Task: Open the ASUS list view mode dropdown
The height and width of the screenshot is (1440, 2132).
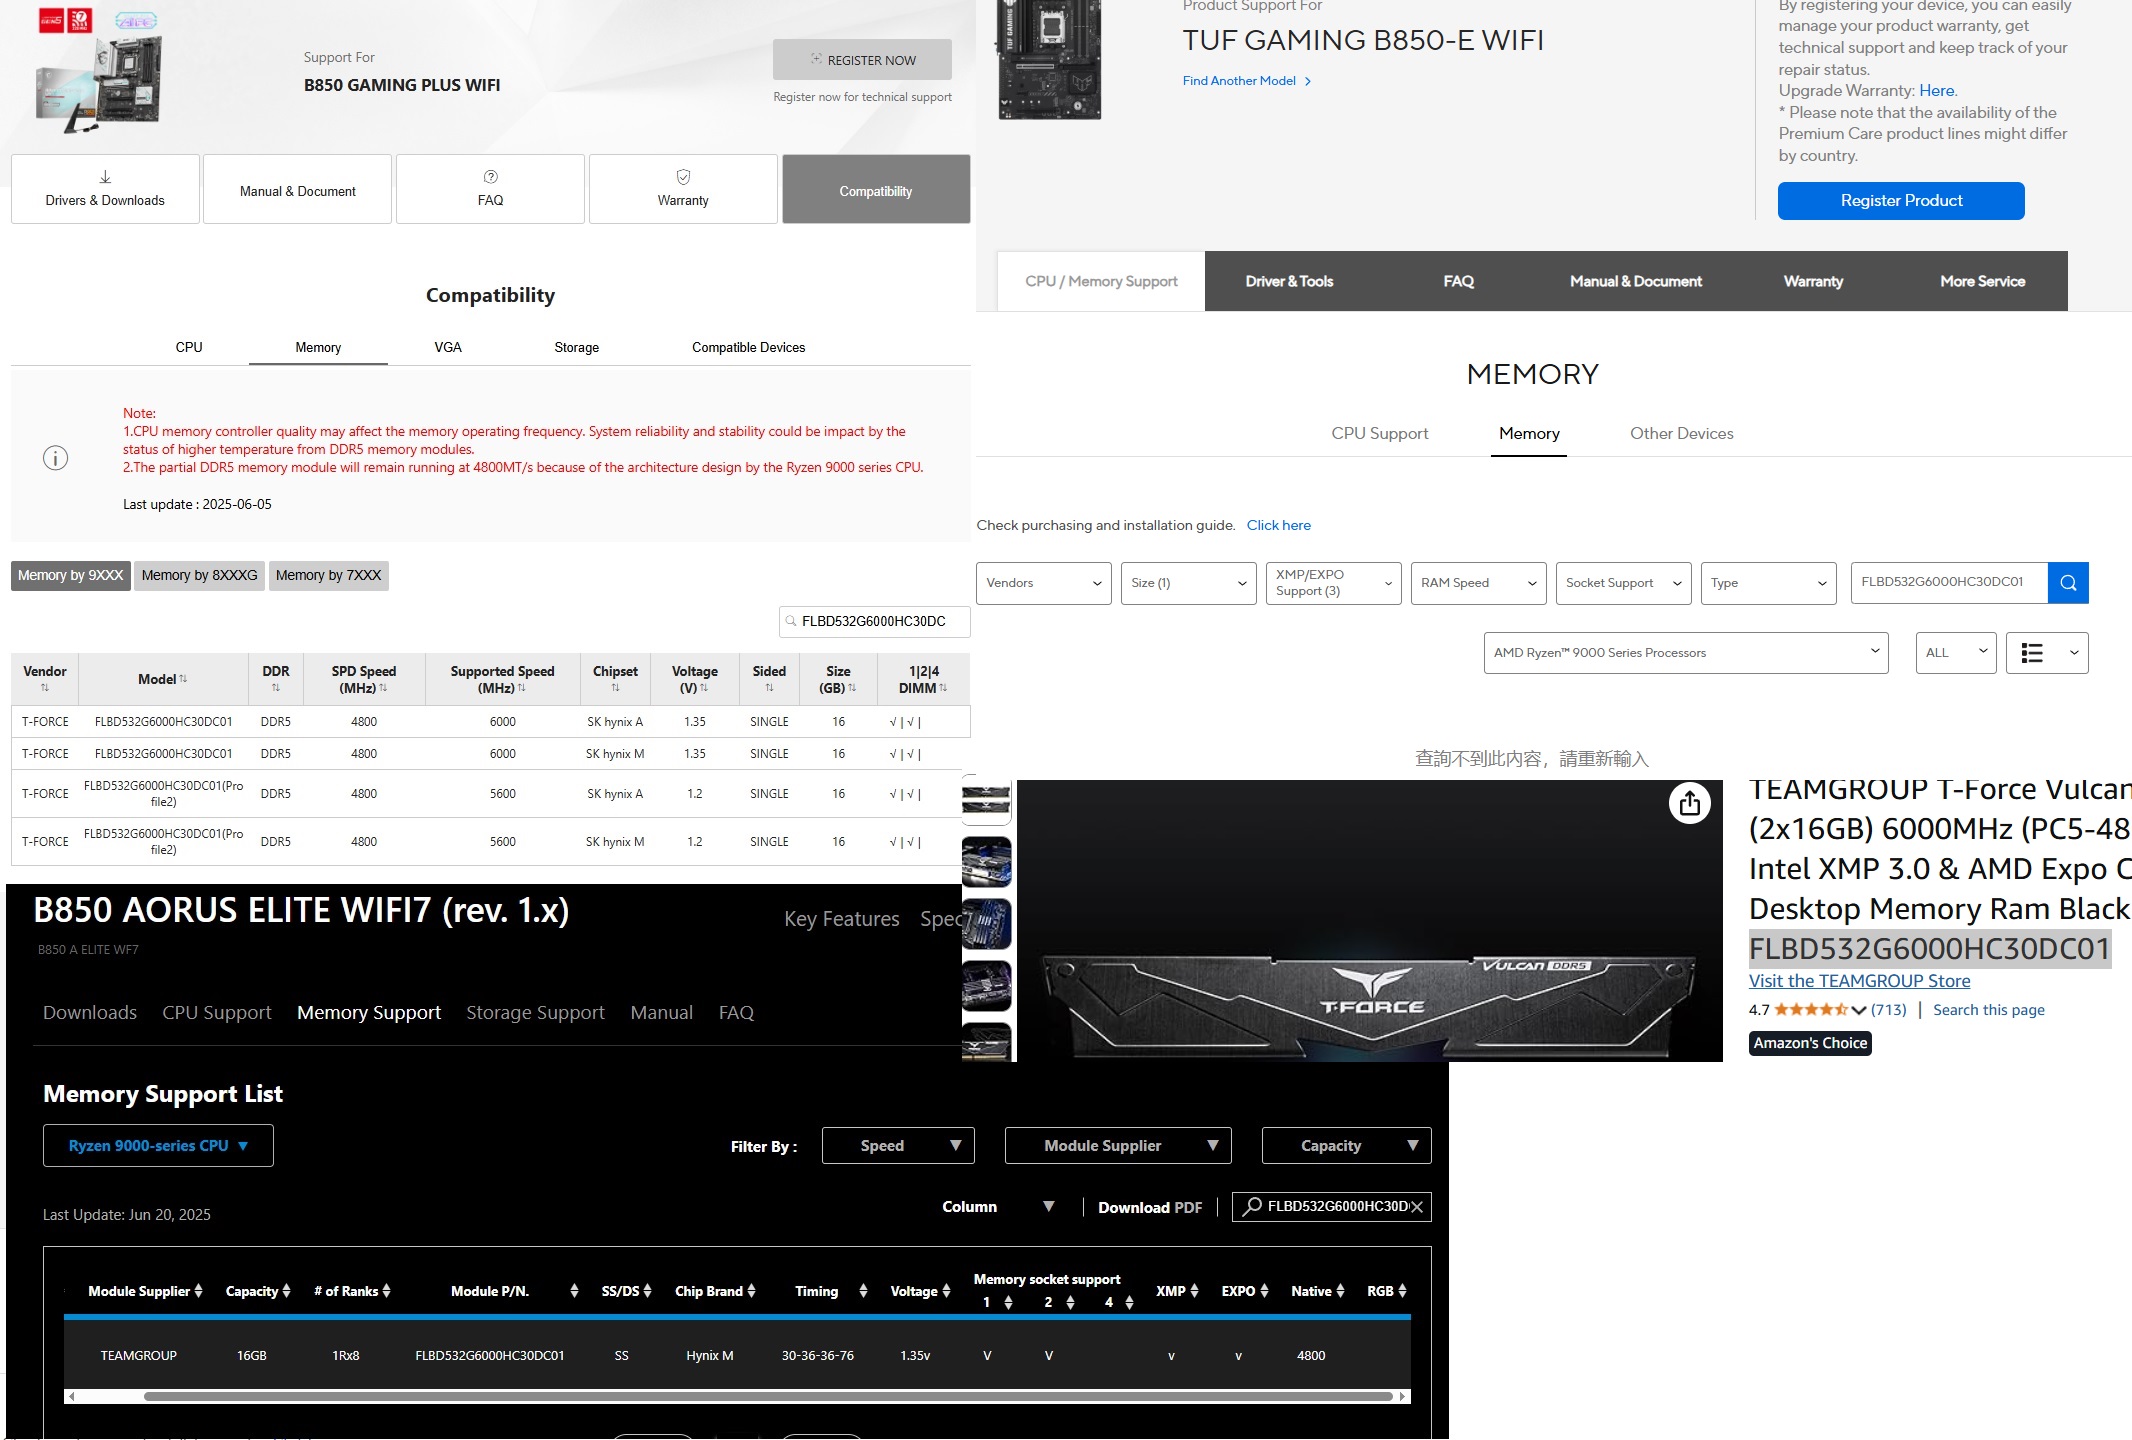Action: click(2047, 653)
